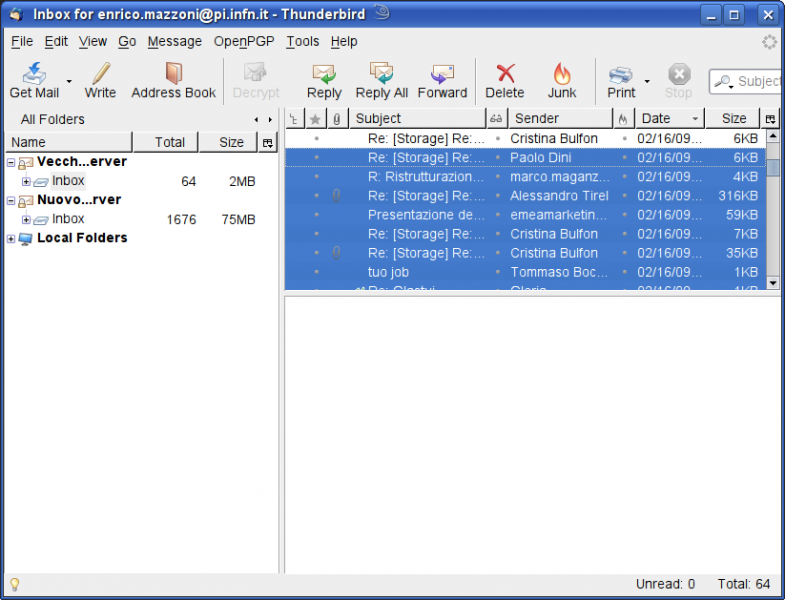Expand the Local Folders tree

point(11,238)
